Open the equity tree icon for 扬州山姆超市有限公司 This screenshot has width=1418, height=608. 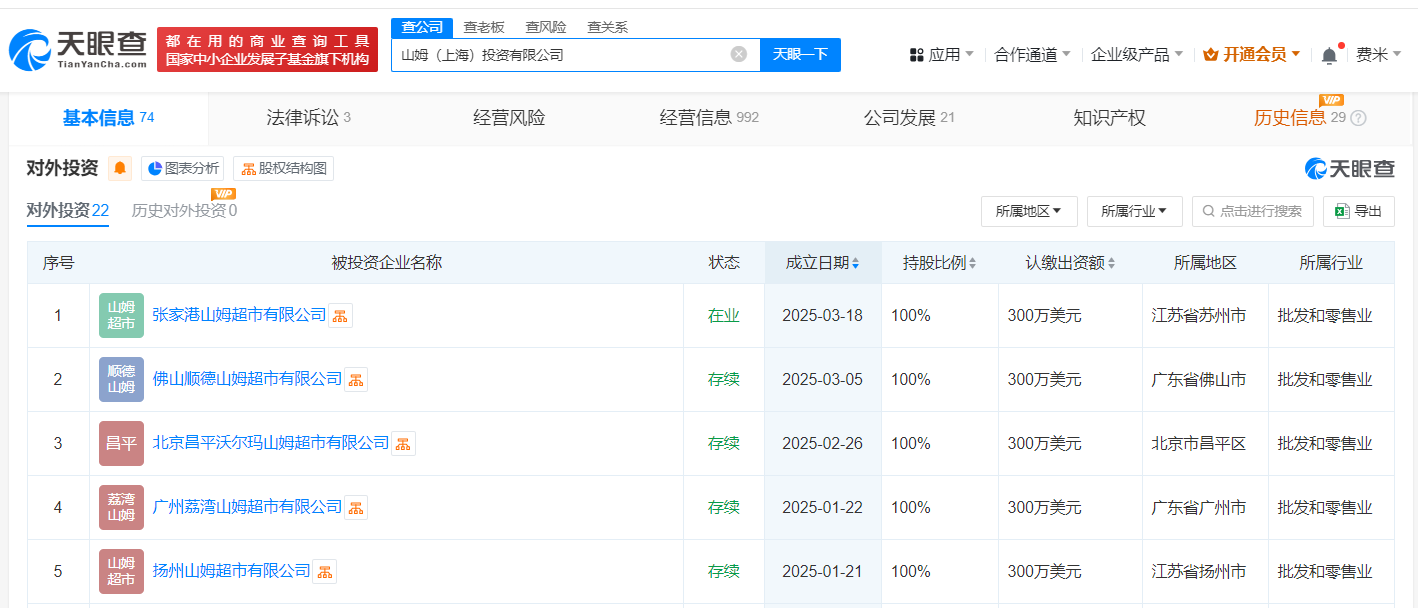[x=325, y=571]
